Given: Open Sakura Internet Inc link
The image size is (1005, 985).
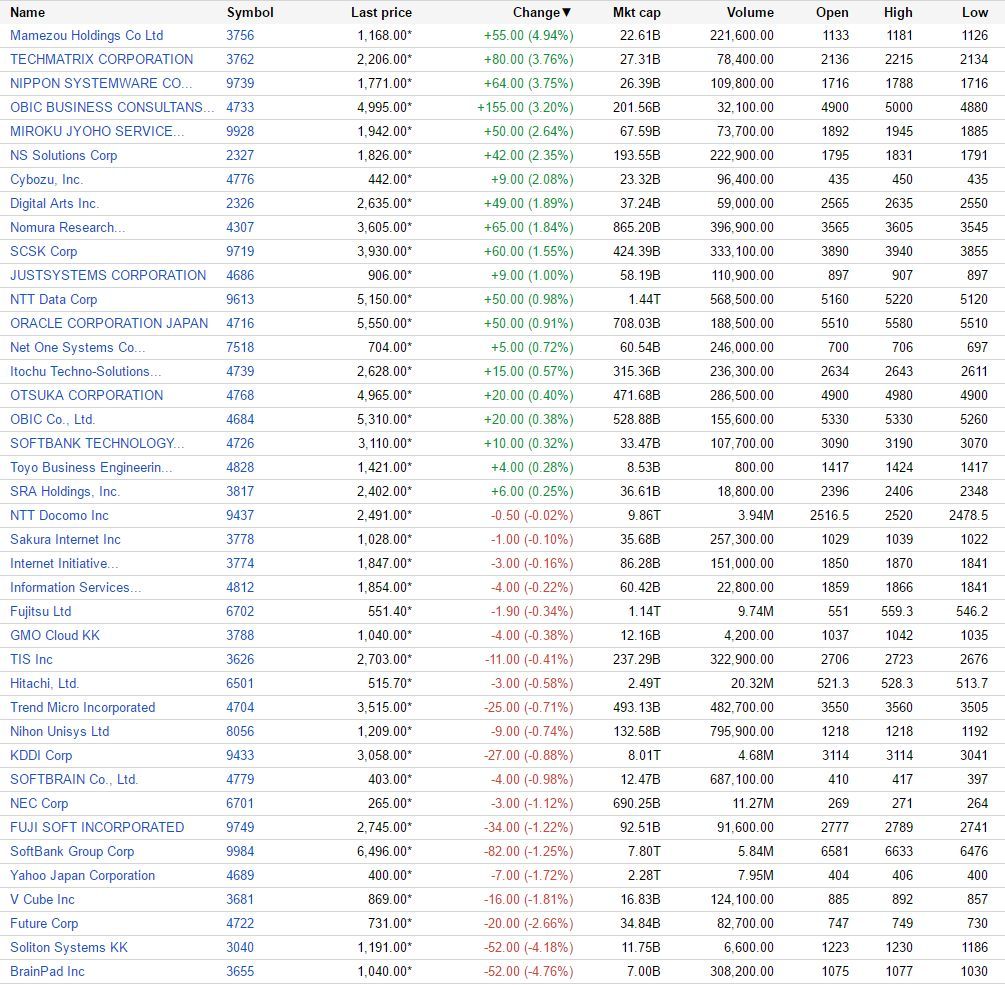Looking at the screenshot, I should coord(65,540).
